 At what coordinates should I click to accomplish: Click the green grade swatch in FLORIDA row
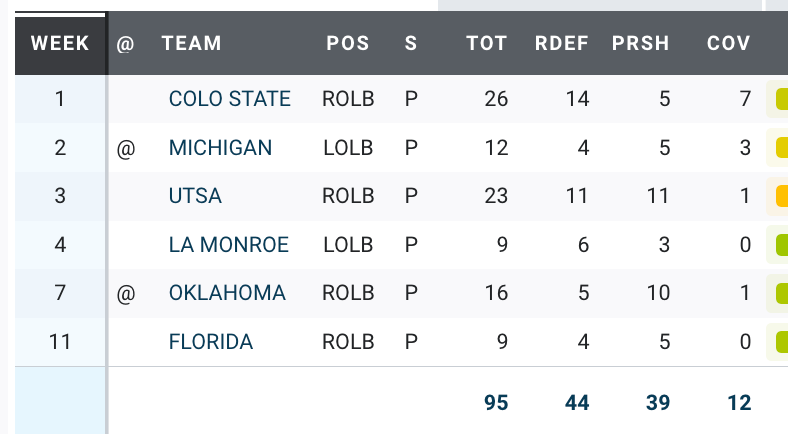(x=782, y=342)
